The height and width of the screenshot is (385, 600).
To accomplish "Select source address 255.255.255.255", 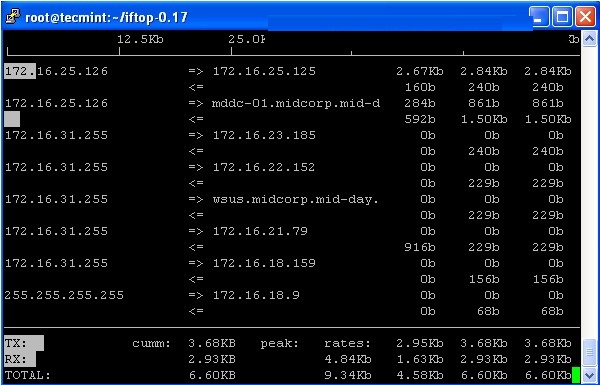I will click(64, 295).
